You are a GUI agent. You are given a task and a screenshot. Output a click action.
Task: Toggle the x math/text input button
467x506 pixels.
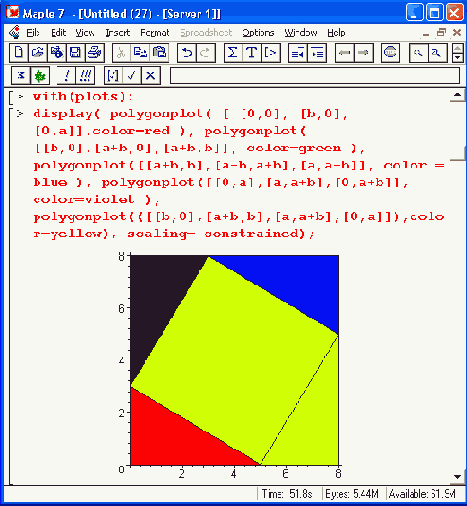[x=21, y=76]
